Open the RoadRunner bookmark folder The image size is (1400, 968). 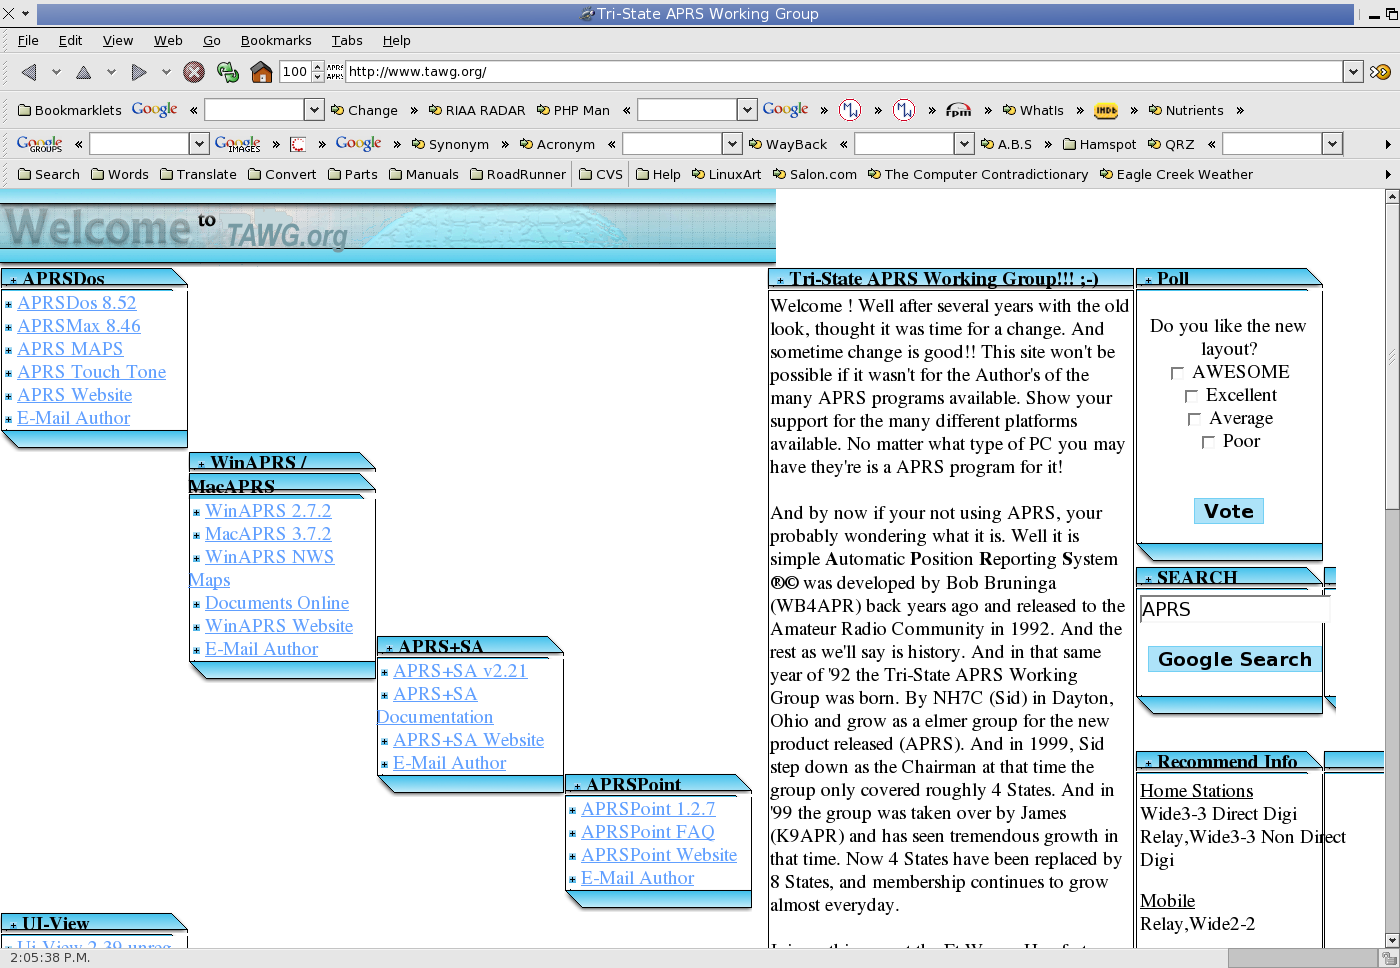click(x=518, y=174)
